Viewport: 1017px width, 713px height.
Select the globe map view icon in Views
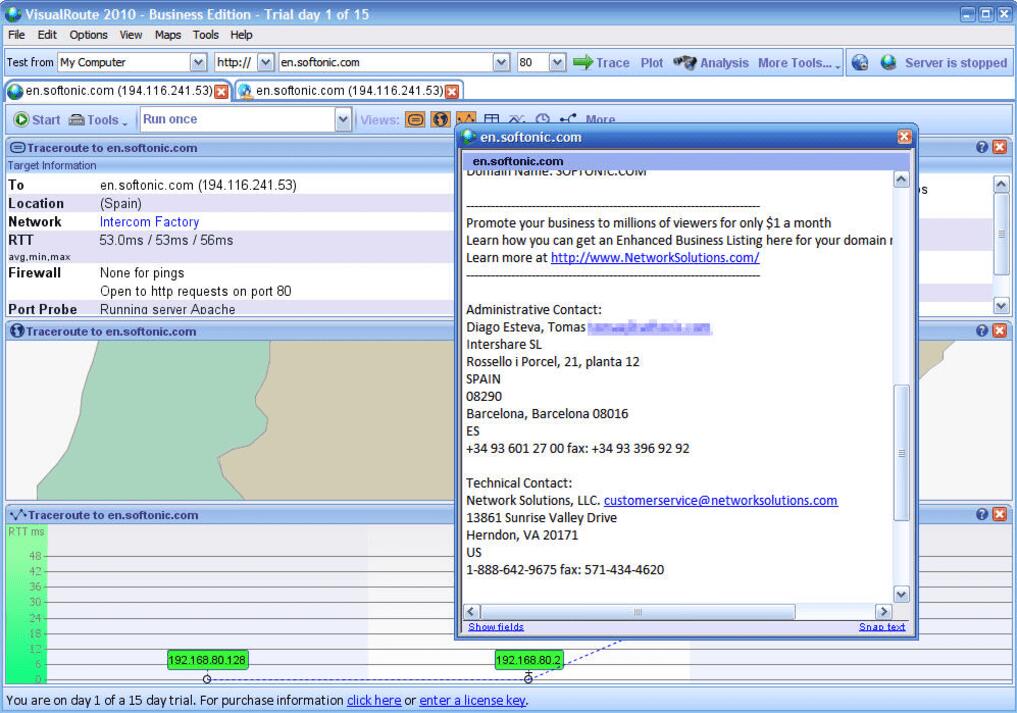[x=440, y=119]
